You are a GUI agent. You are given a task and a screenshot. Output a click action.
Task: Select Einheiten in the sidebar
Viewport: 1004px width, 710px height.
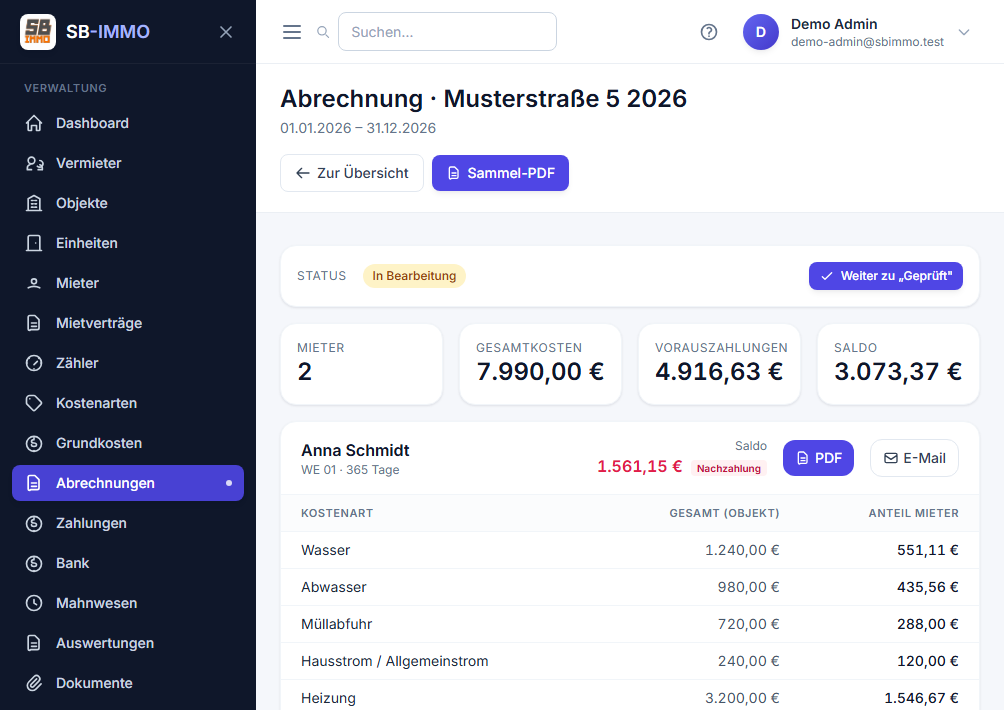click(128, 243)
